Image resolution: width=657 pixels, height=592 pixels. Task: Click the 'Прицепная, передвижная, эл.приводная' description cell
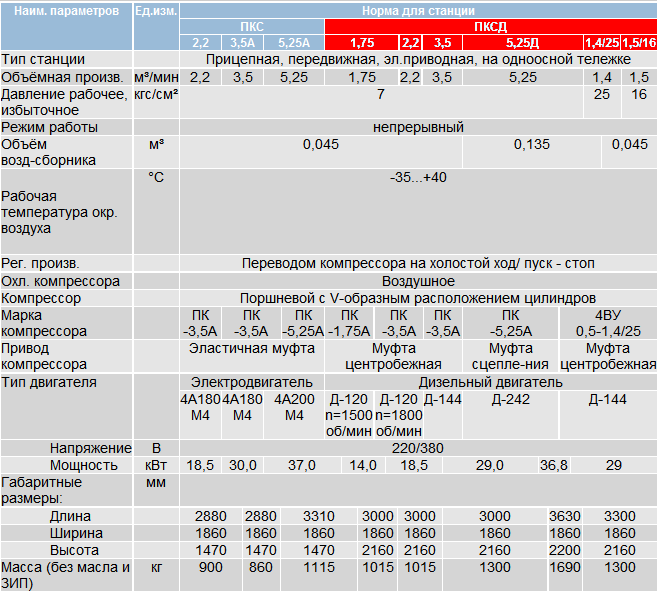click(x=418, y=59)
